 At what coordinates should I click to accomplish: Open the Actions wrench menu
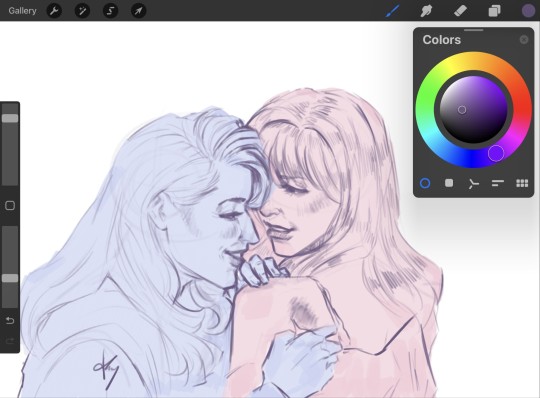pyautogui.click(x=54, y=11)
